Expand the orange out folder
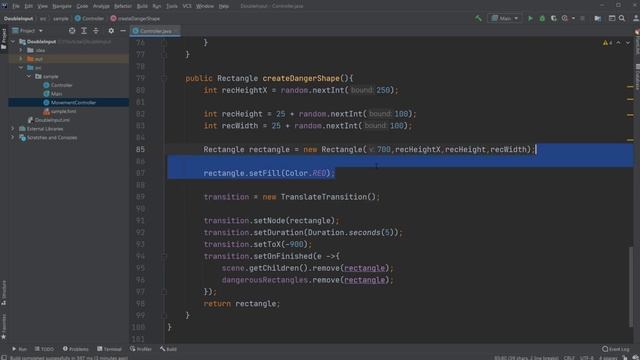This screenshot has width=640, height=360. tap(21, 59)
